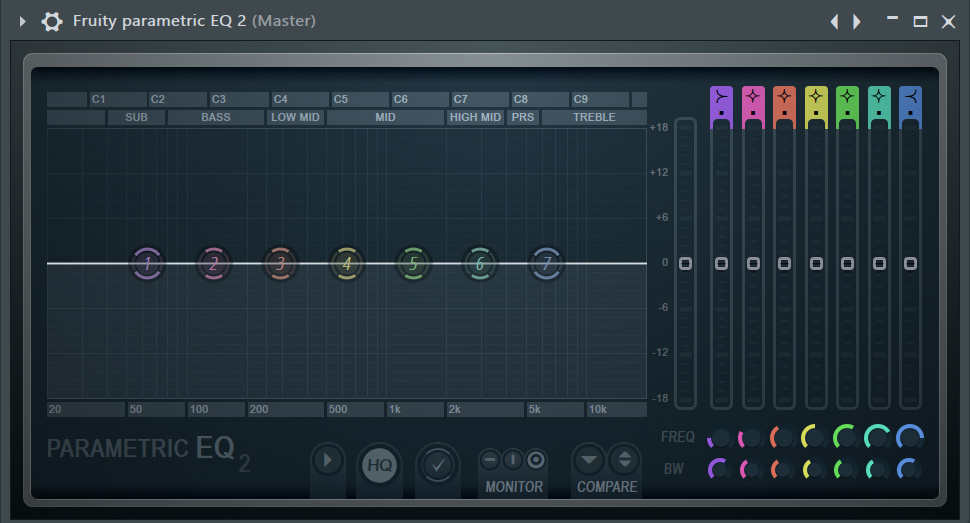Click teal band 6 gain slider handle

pos(879,264)
